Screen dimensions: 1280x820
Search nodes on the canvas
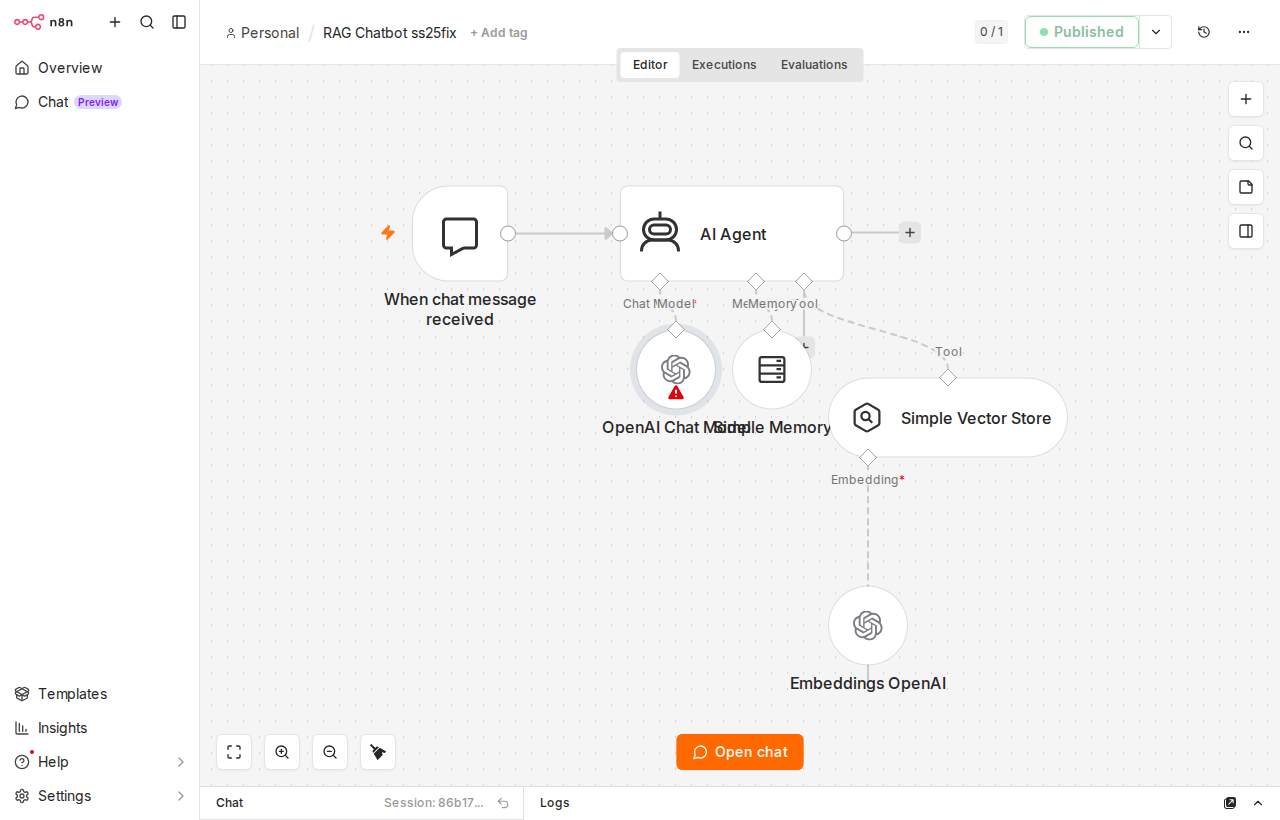pyautogui.click(x=1246, y=143)
